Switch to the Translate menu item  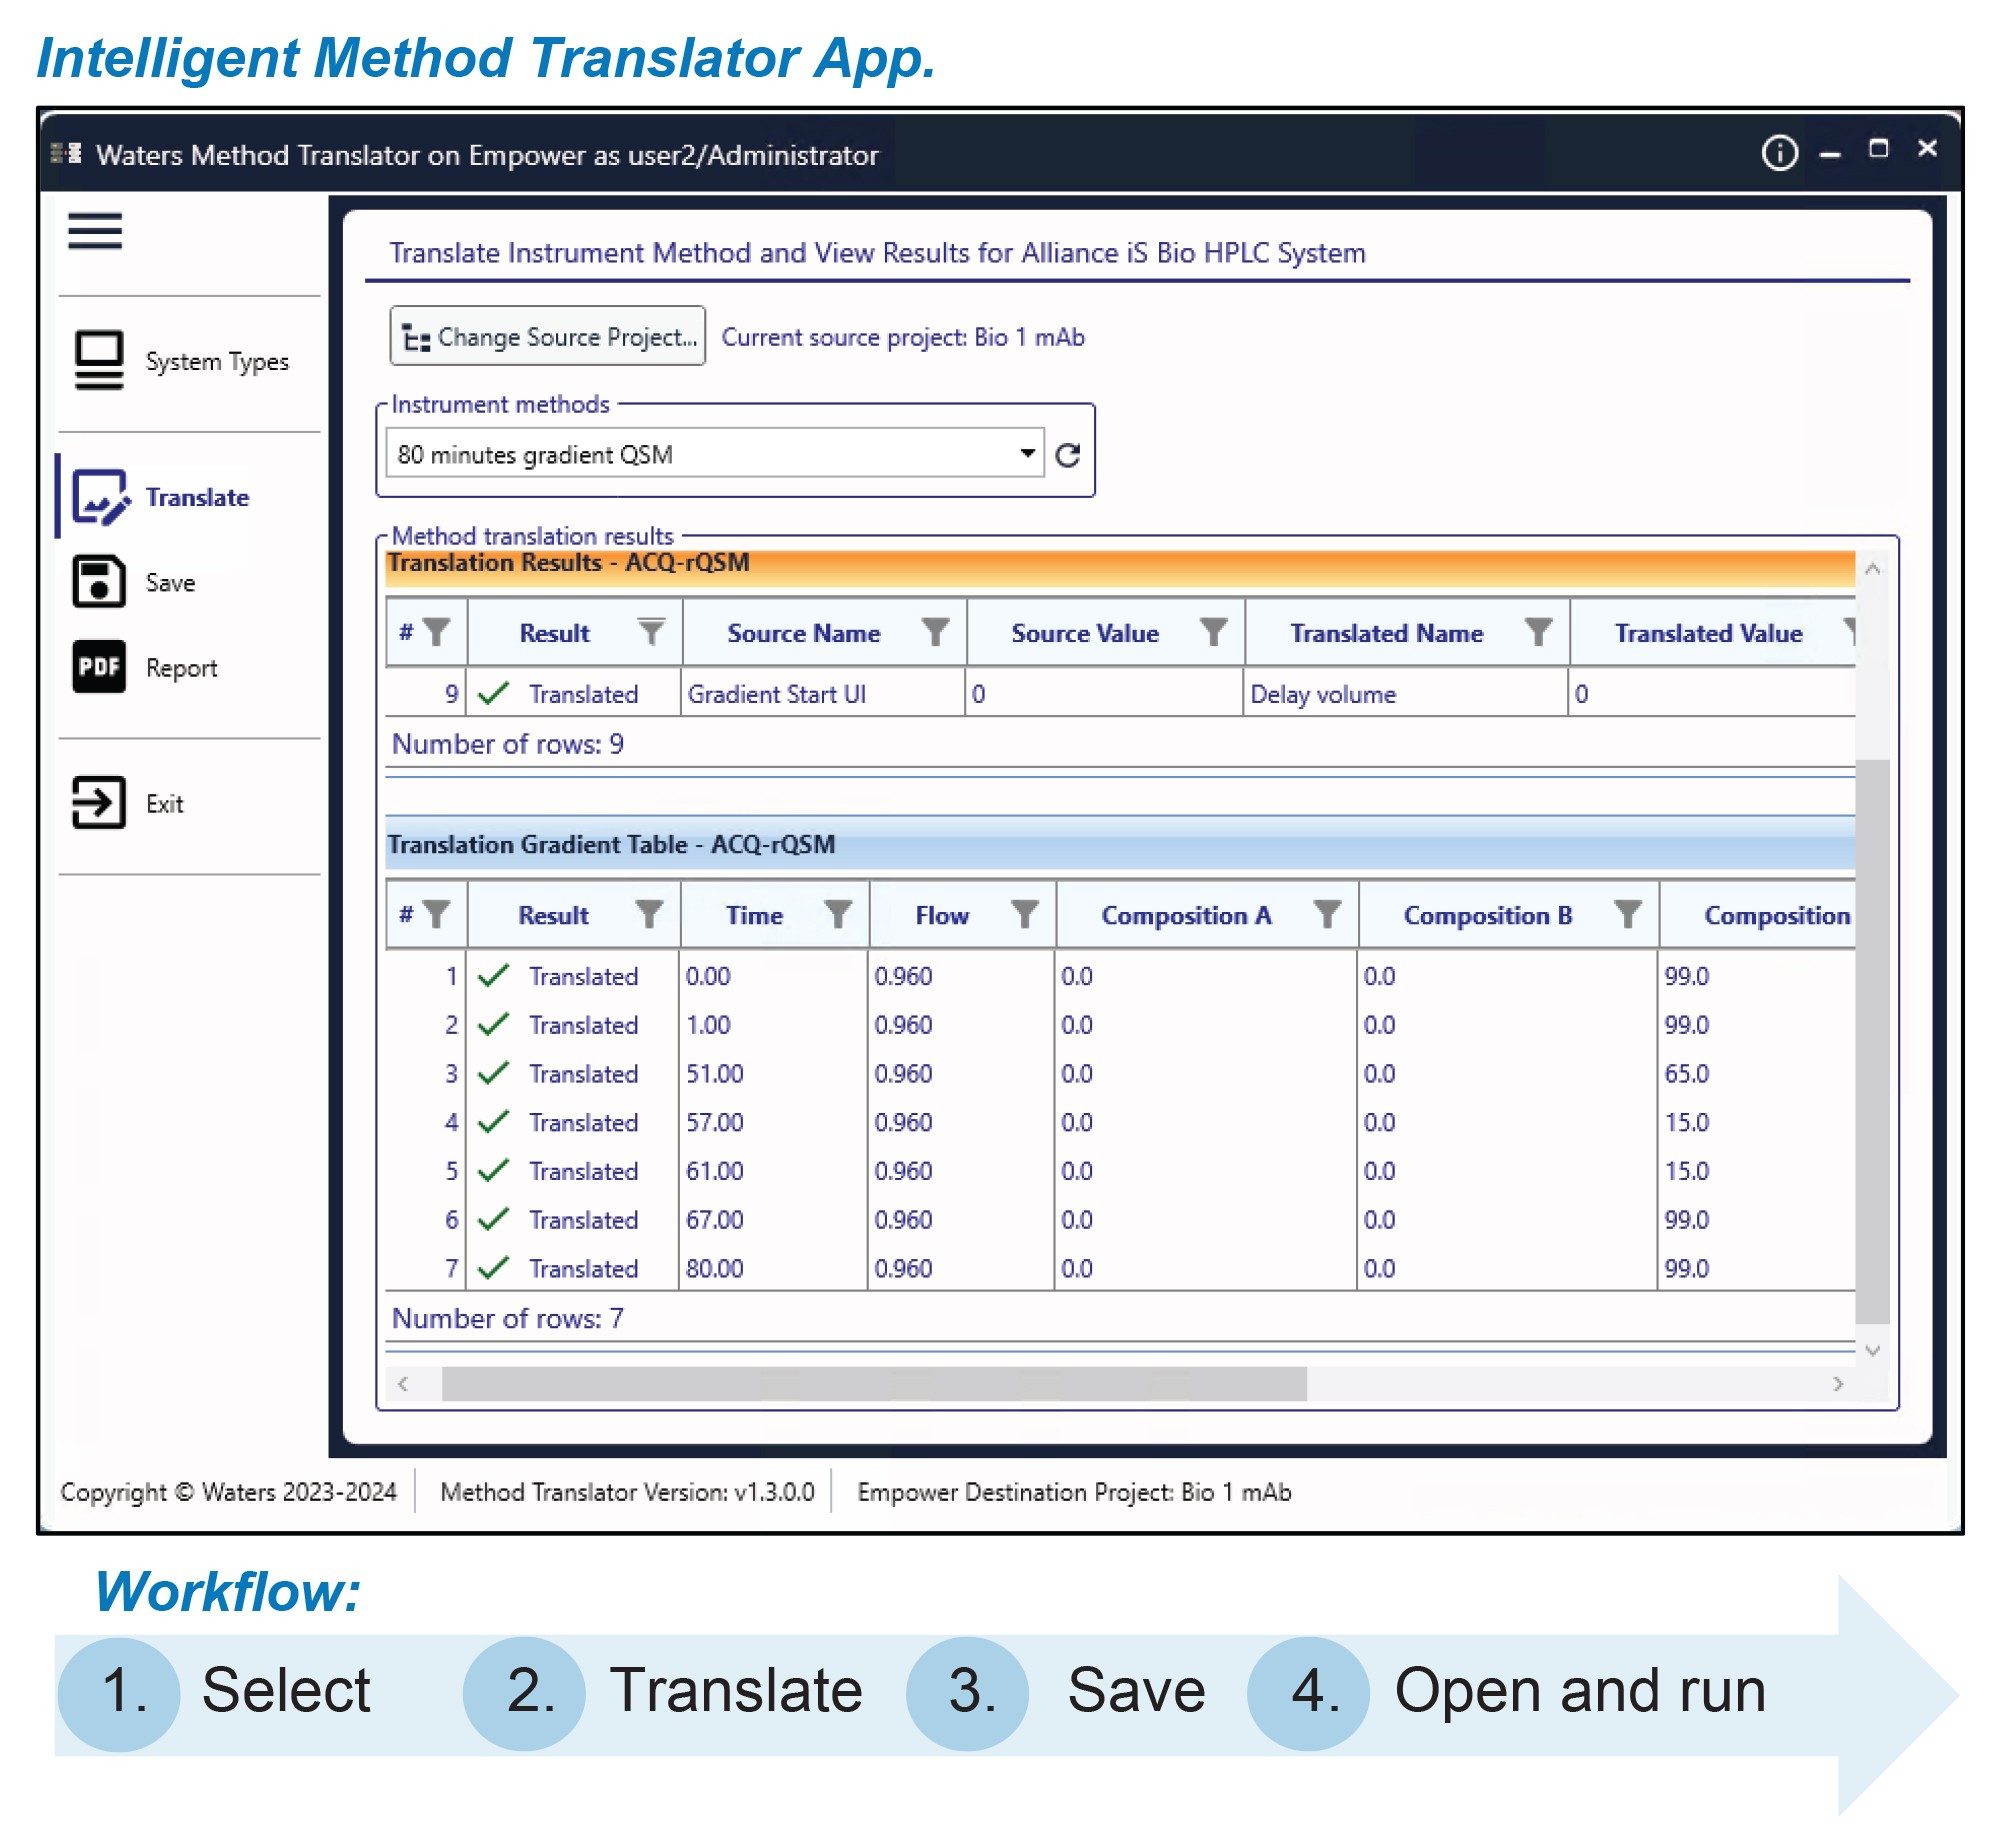coord(160,497)
